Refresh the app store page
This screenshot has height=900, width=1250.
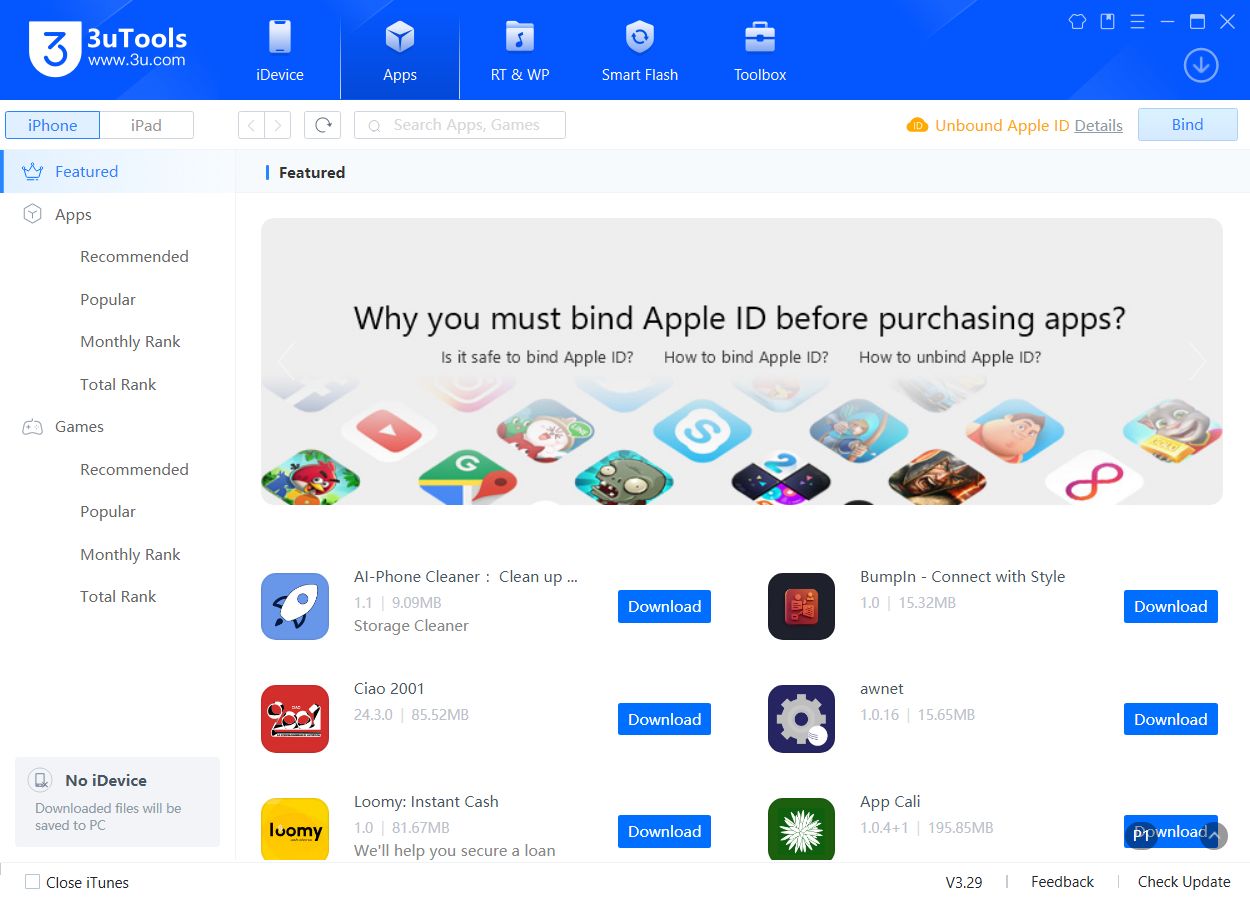pos(322,125)
